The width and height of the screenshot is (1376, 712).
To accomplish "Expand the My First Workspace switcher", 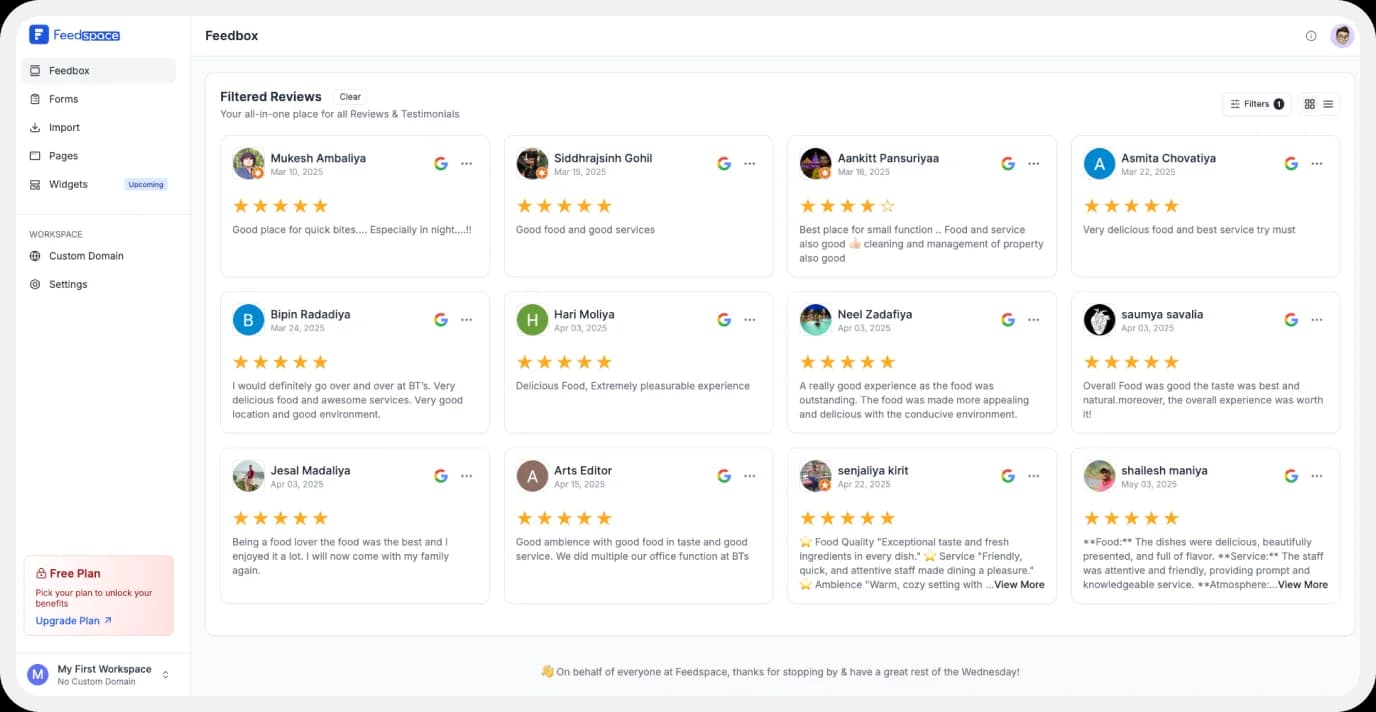I will tap(166, 674).
